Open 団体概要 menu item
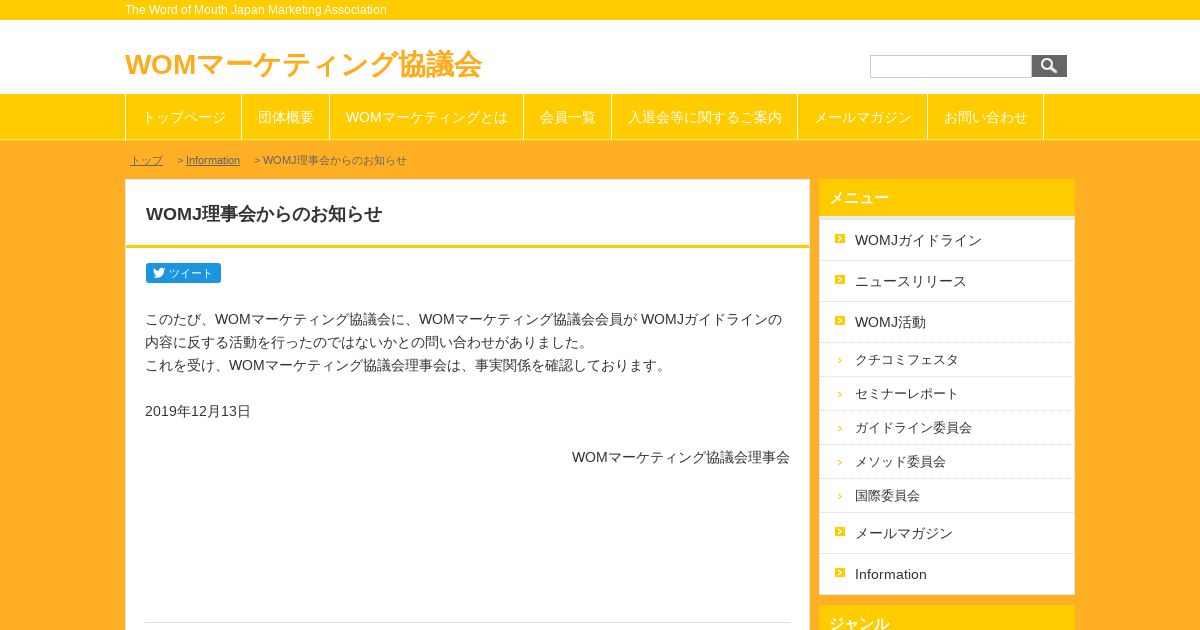This screenshot has height=630, width=1200. click(x=286, y=117)
